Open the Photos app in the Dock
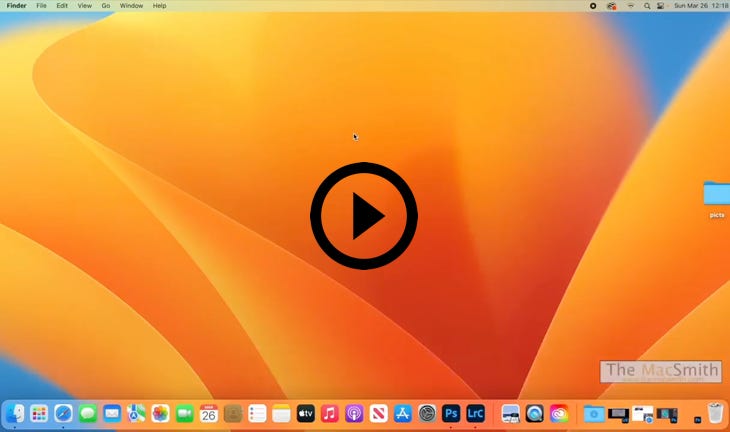730x432 pixels. pos(160,413)
